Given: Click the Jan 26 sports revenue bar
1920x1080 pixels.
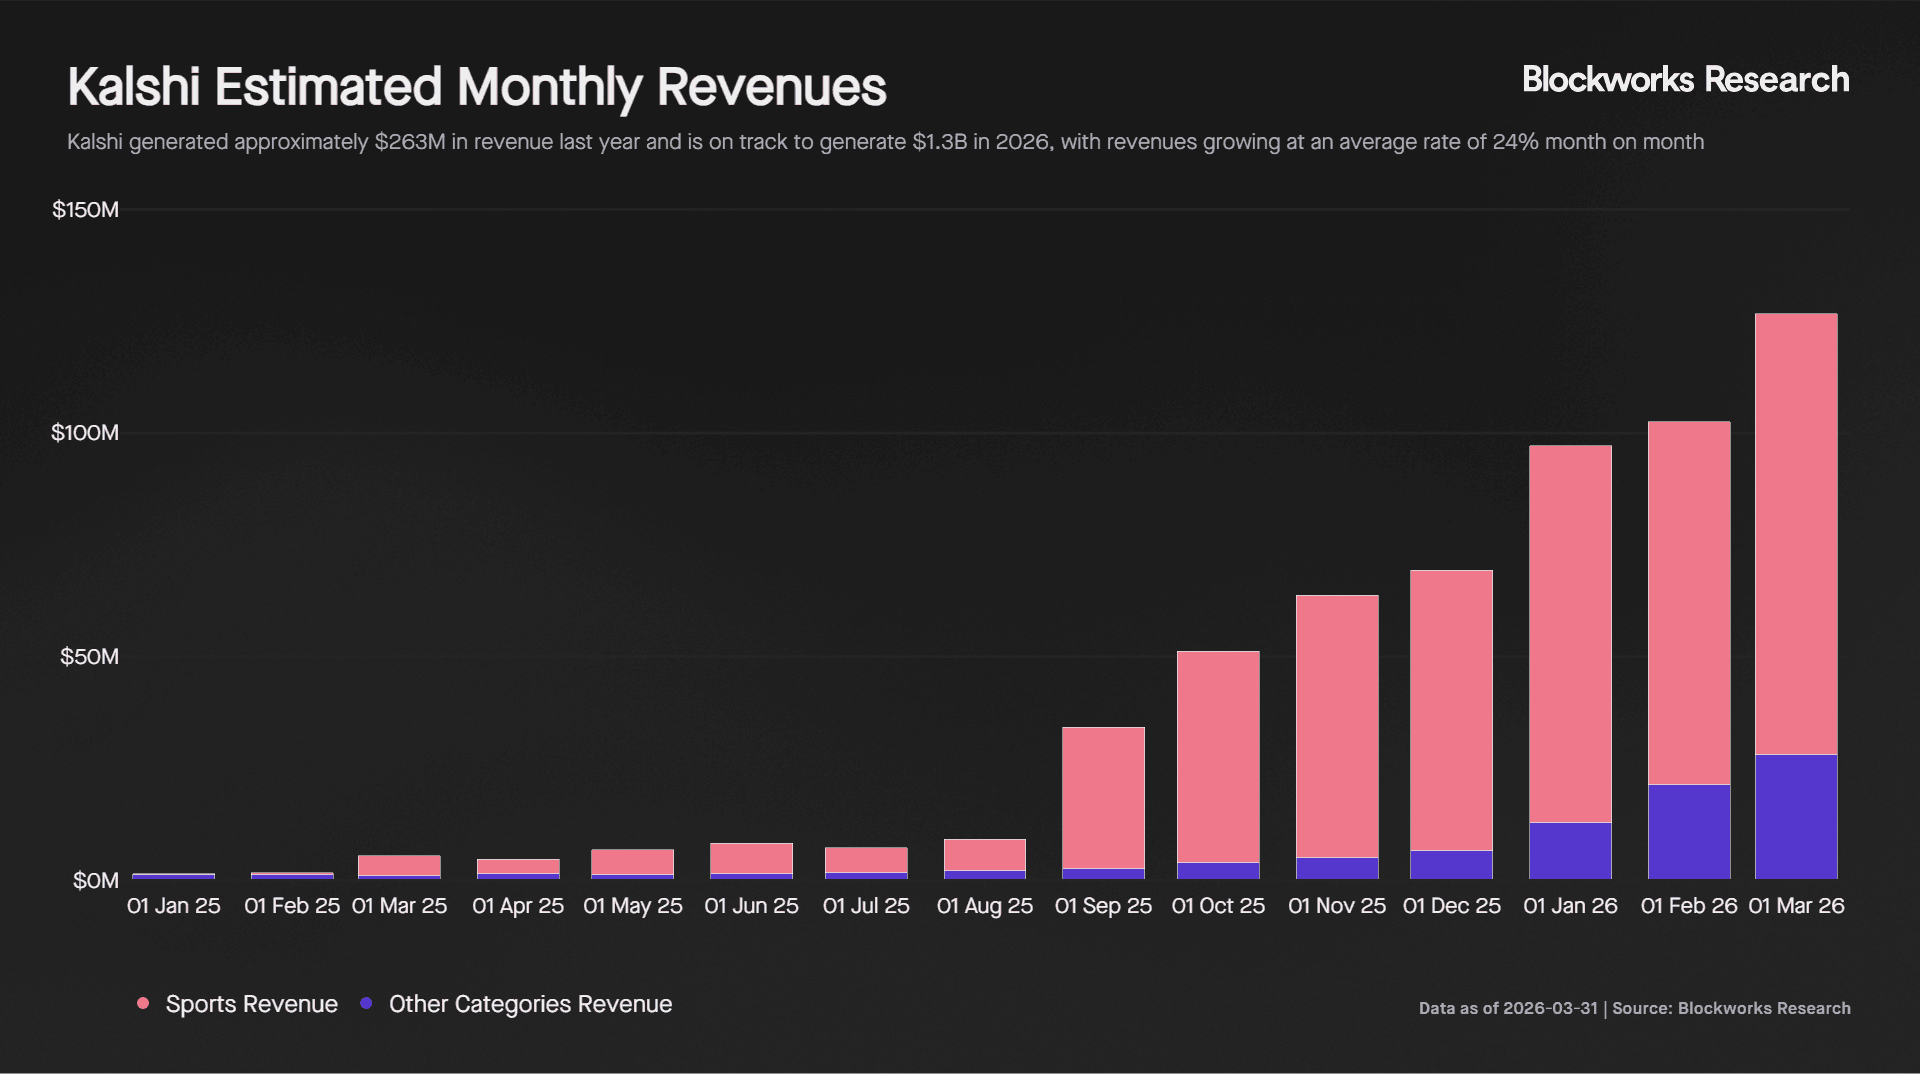Looking at the screenshot, I should point(1570,633).
